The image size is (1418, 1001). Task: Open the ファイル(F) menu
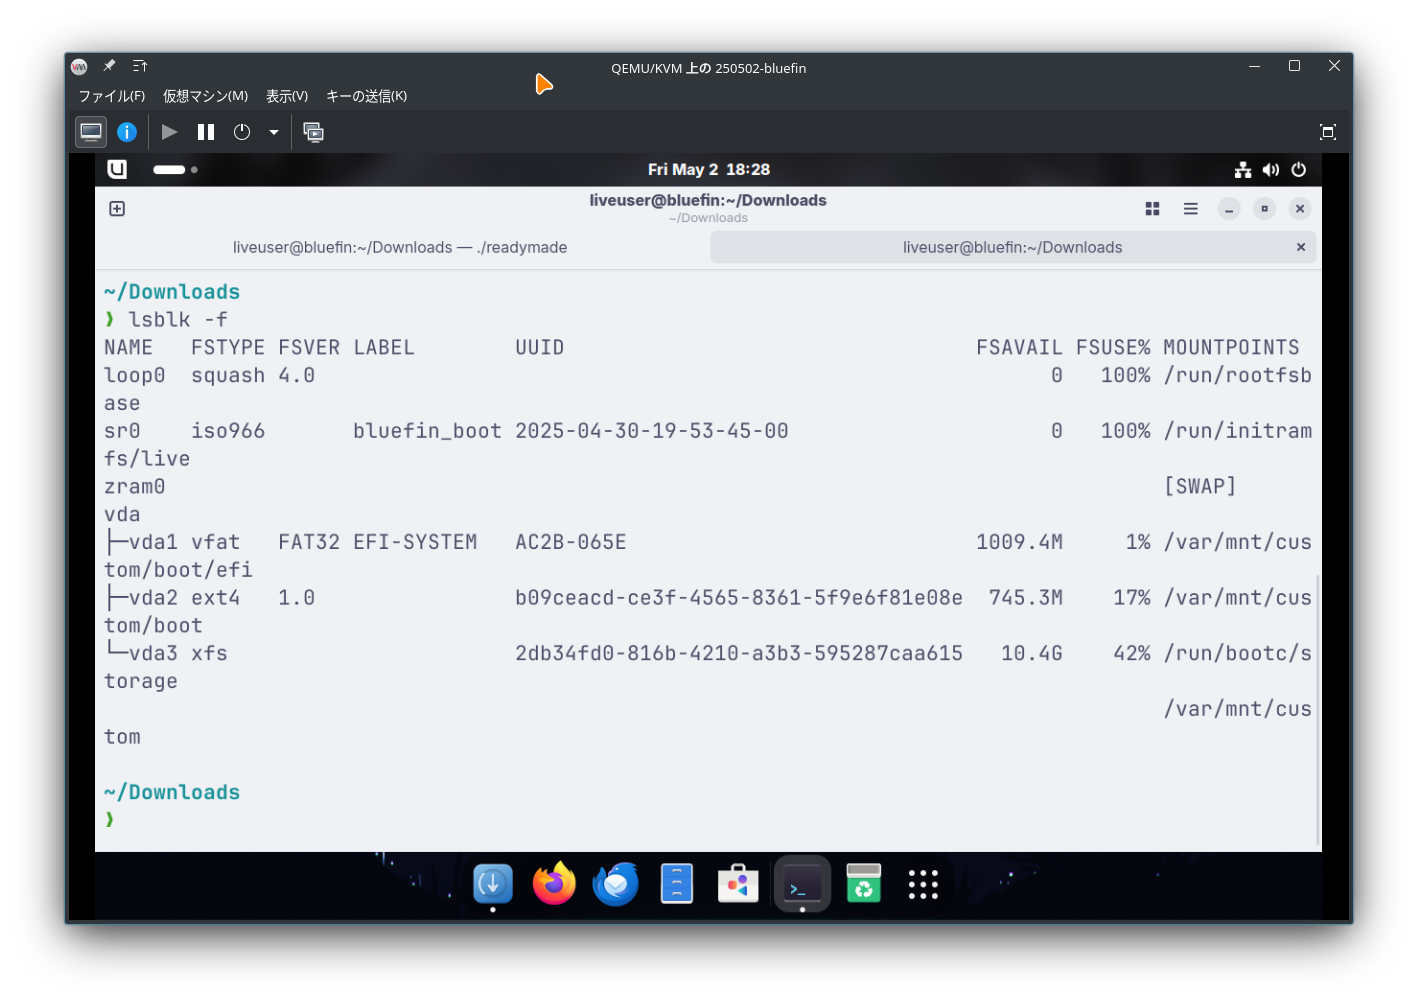112,96
